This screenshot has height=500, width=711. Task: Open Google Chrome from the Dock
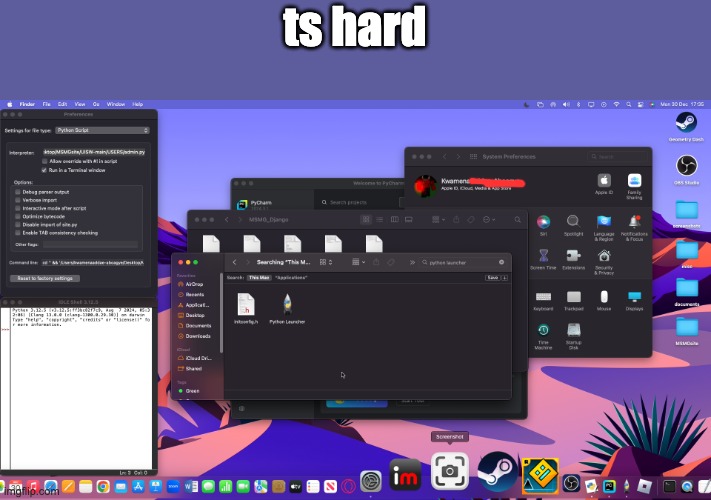point(103,487)
